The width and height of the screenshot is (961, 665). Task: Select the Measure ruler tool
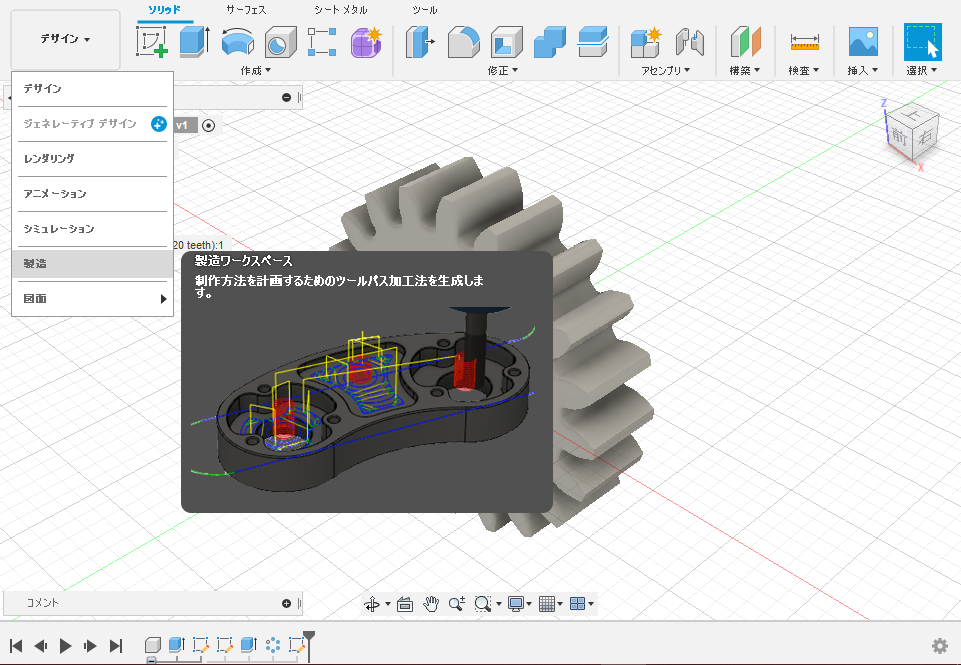805,42
